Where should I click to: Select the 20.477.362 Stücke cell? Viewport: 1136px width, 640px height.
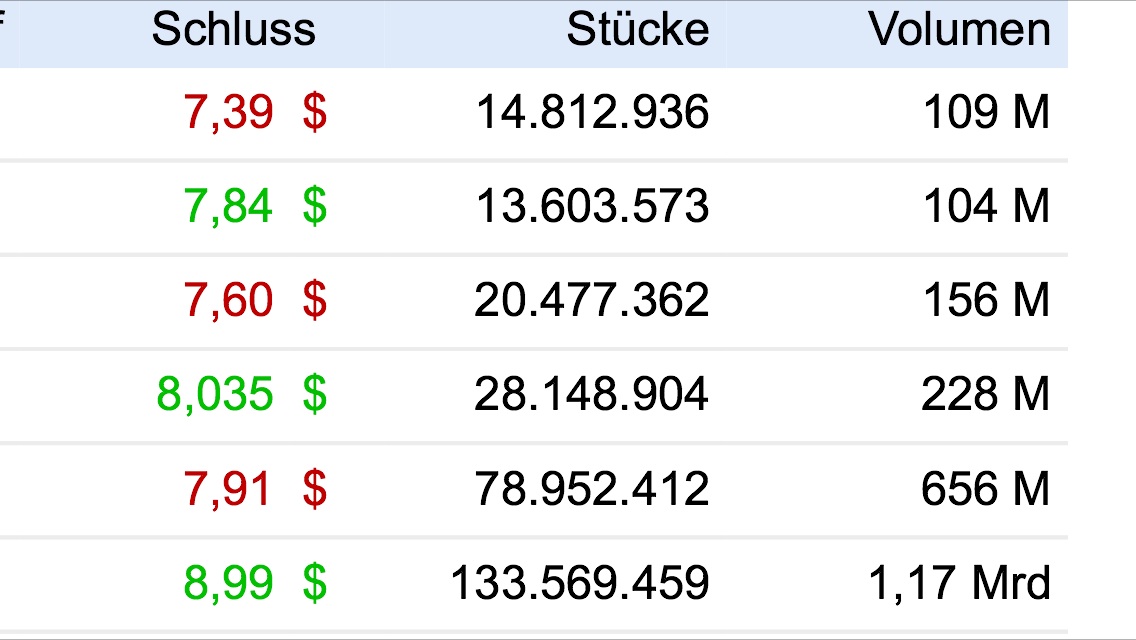[592, 301]
